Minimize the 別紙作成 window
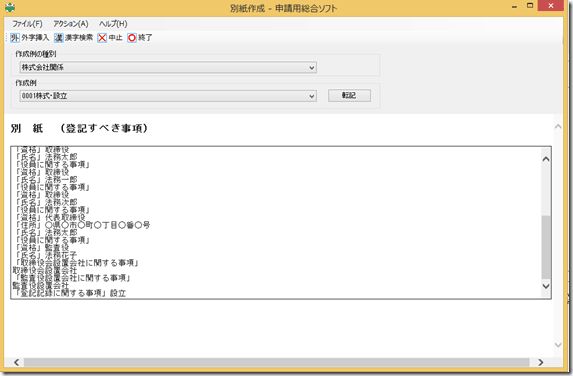The width and height of the screenshot is (573, 376). 515,6
